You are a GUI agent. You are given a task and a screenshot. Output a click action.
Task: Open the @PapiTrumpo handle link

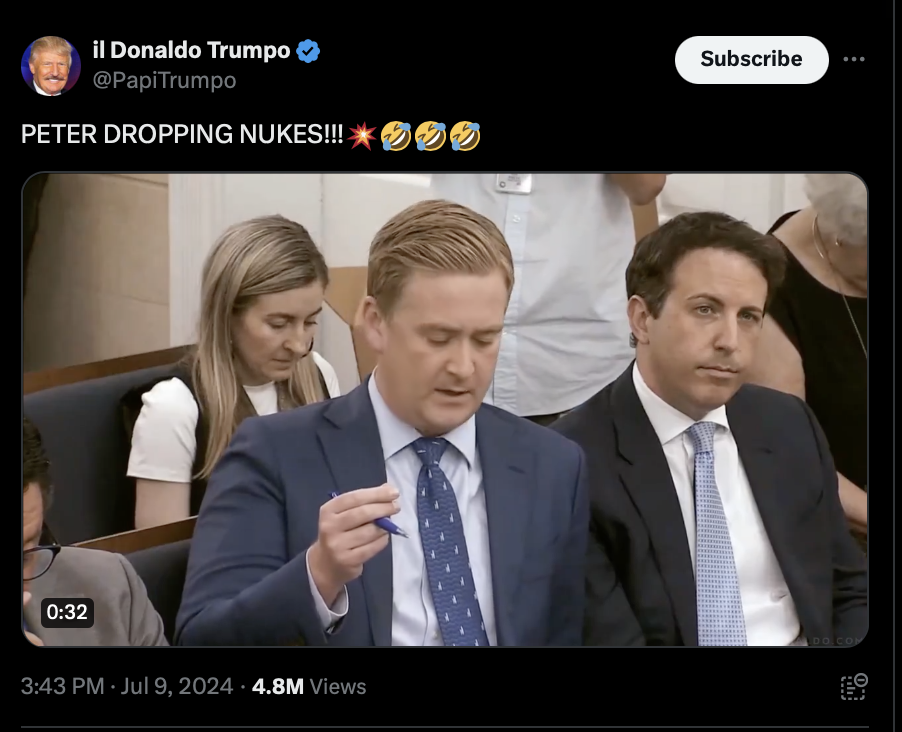point(165,81)
